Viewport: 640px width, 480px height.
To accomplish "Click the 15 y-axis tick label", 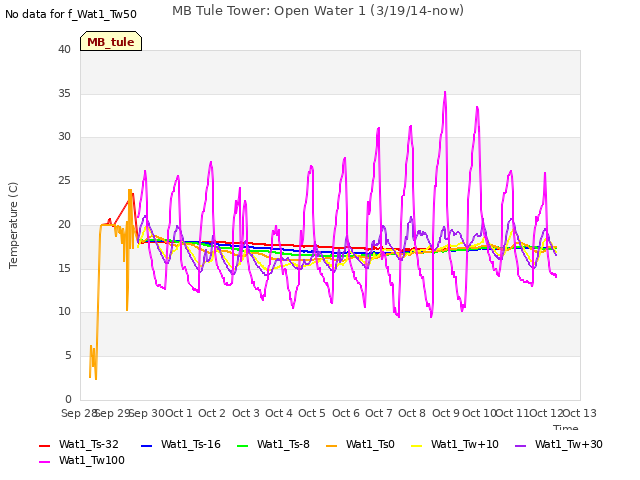I will click(x=64, y=268).
